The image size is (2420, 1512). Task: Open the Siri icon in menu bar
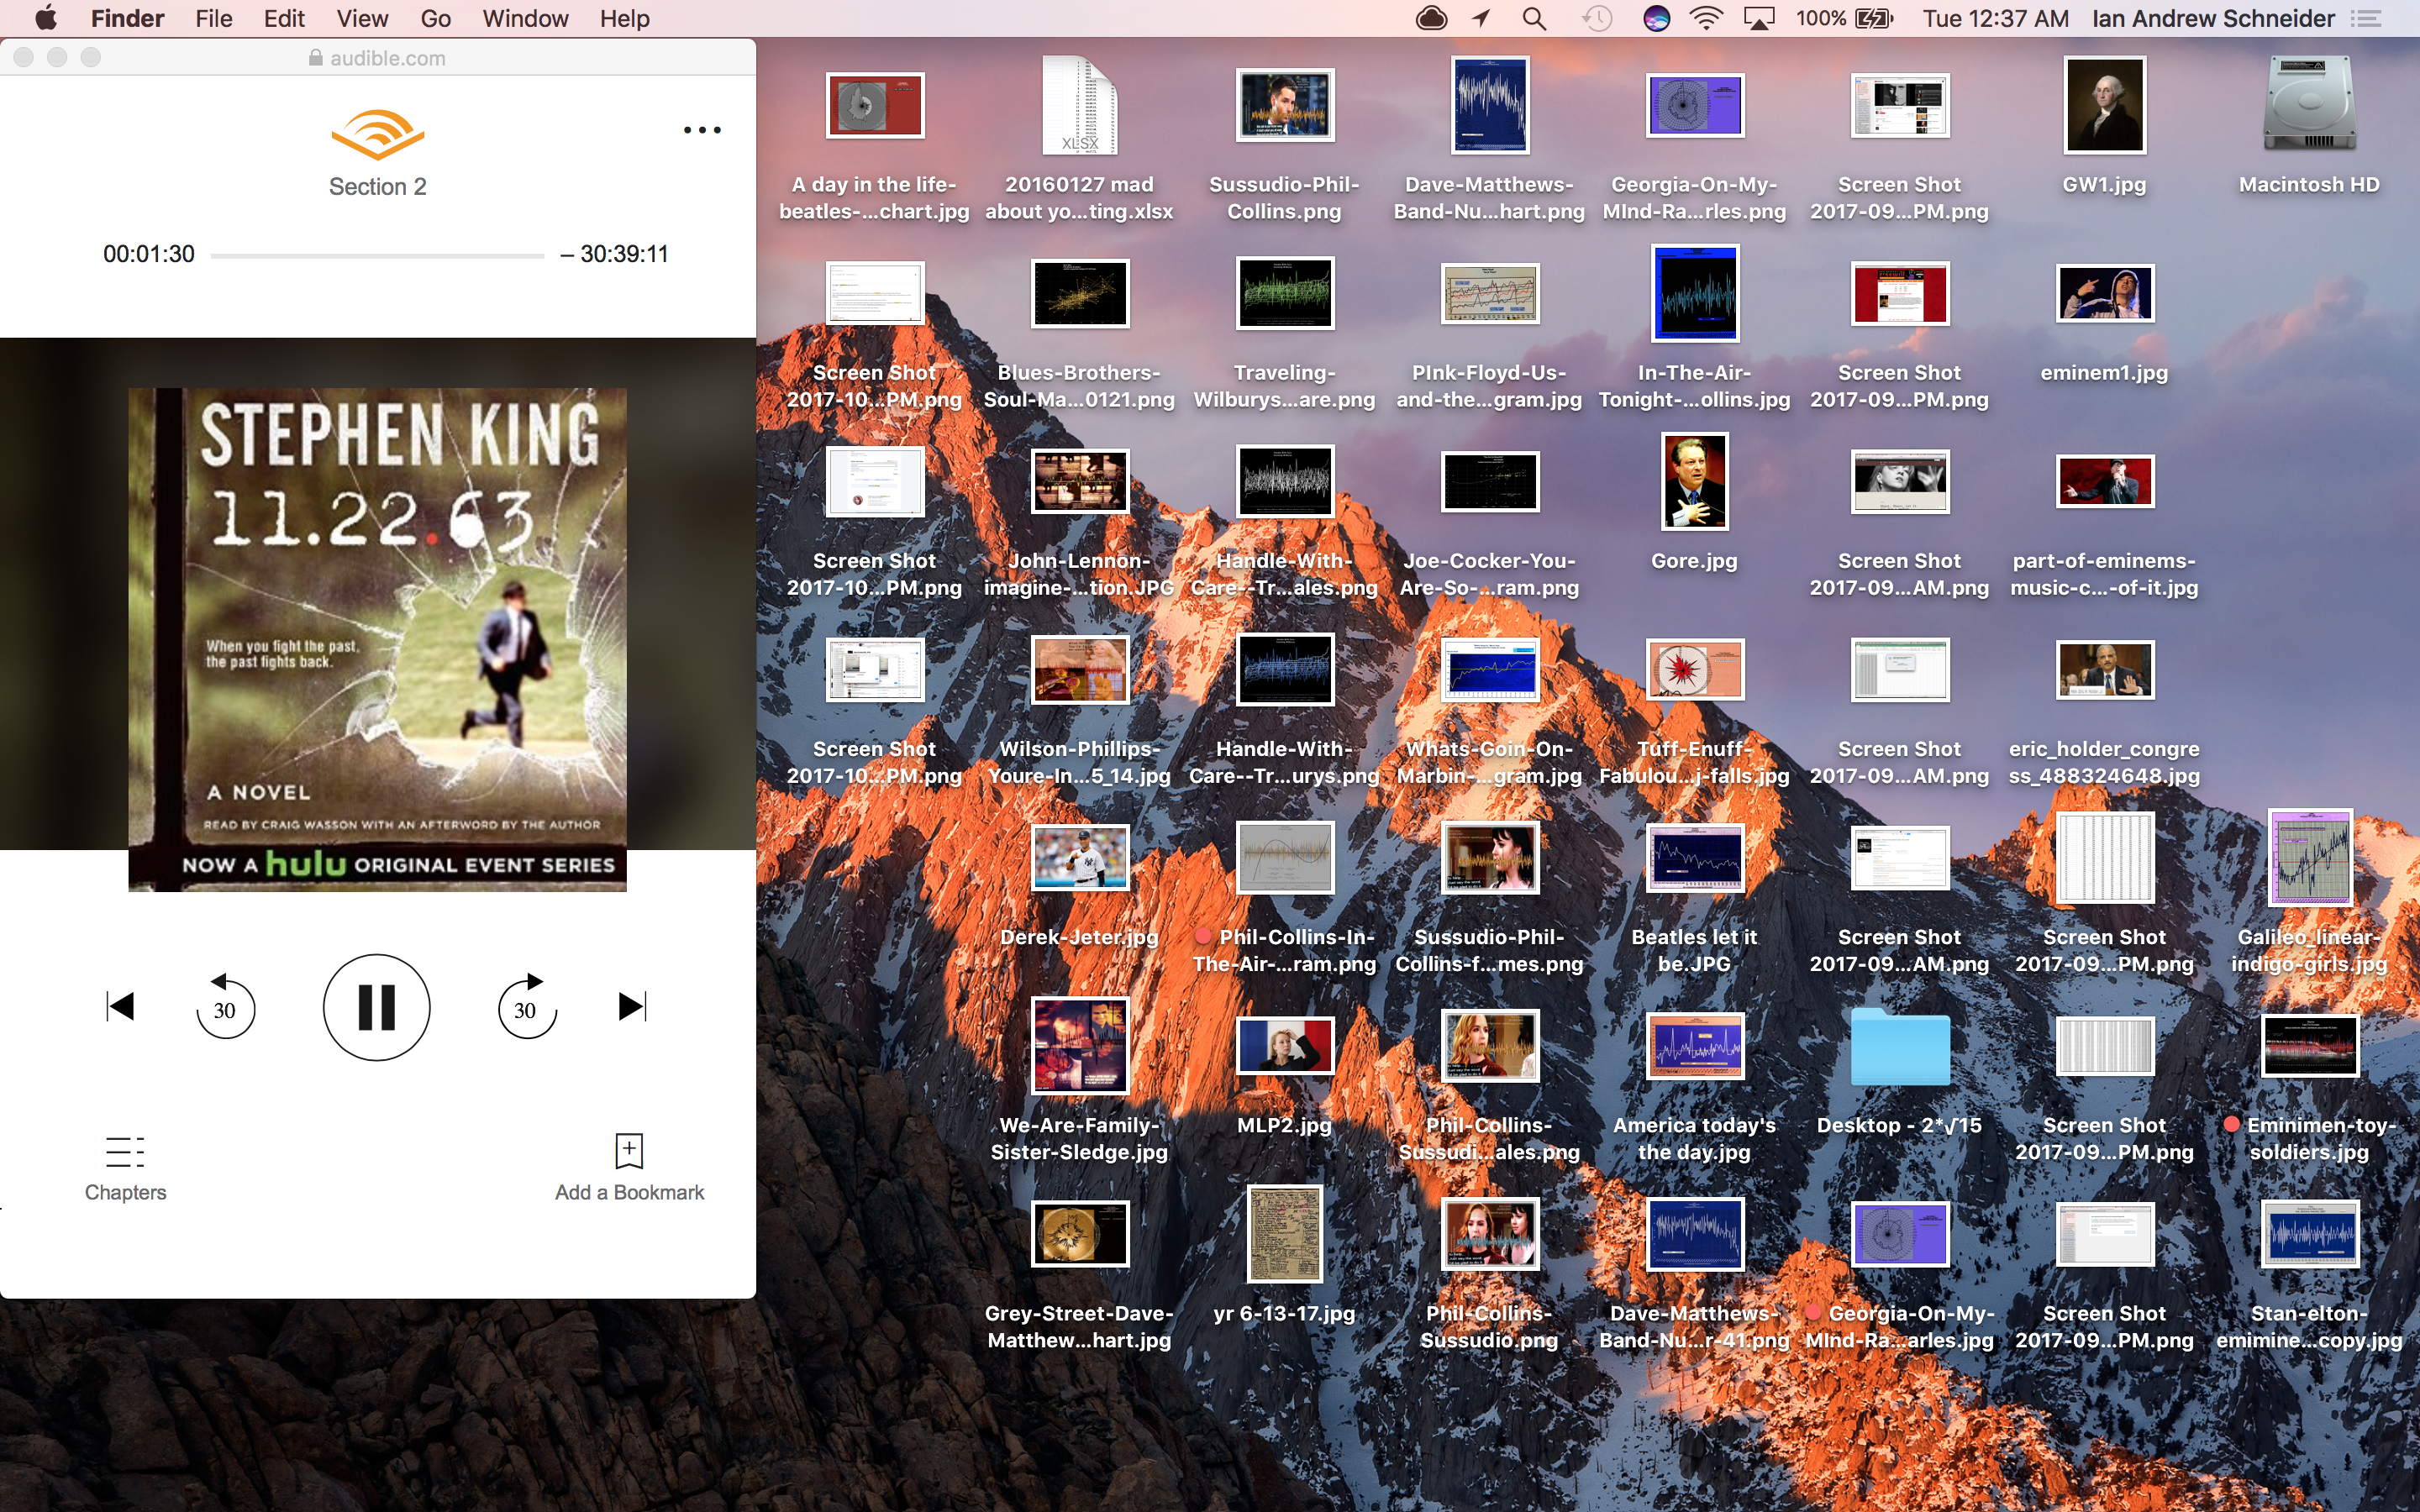click(1656, 19)
